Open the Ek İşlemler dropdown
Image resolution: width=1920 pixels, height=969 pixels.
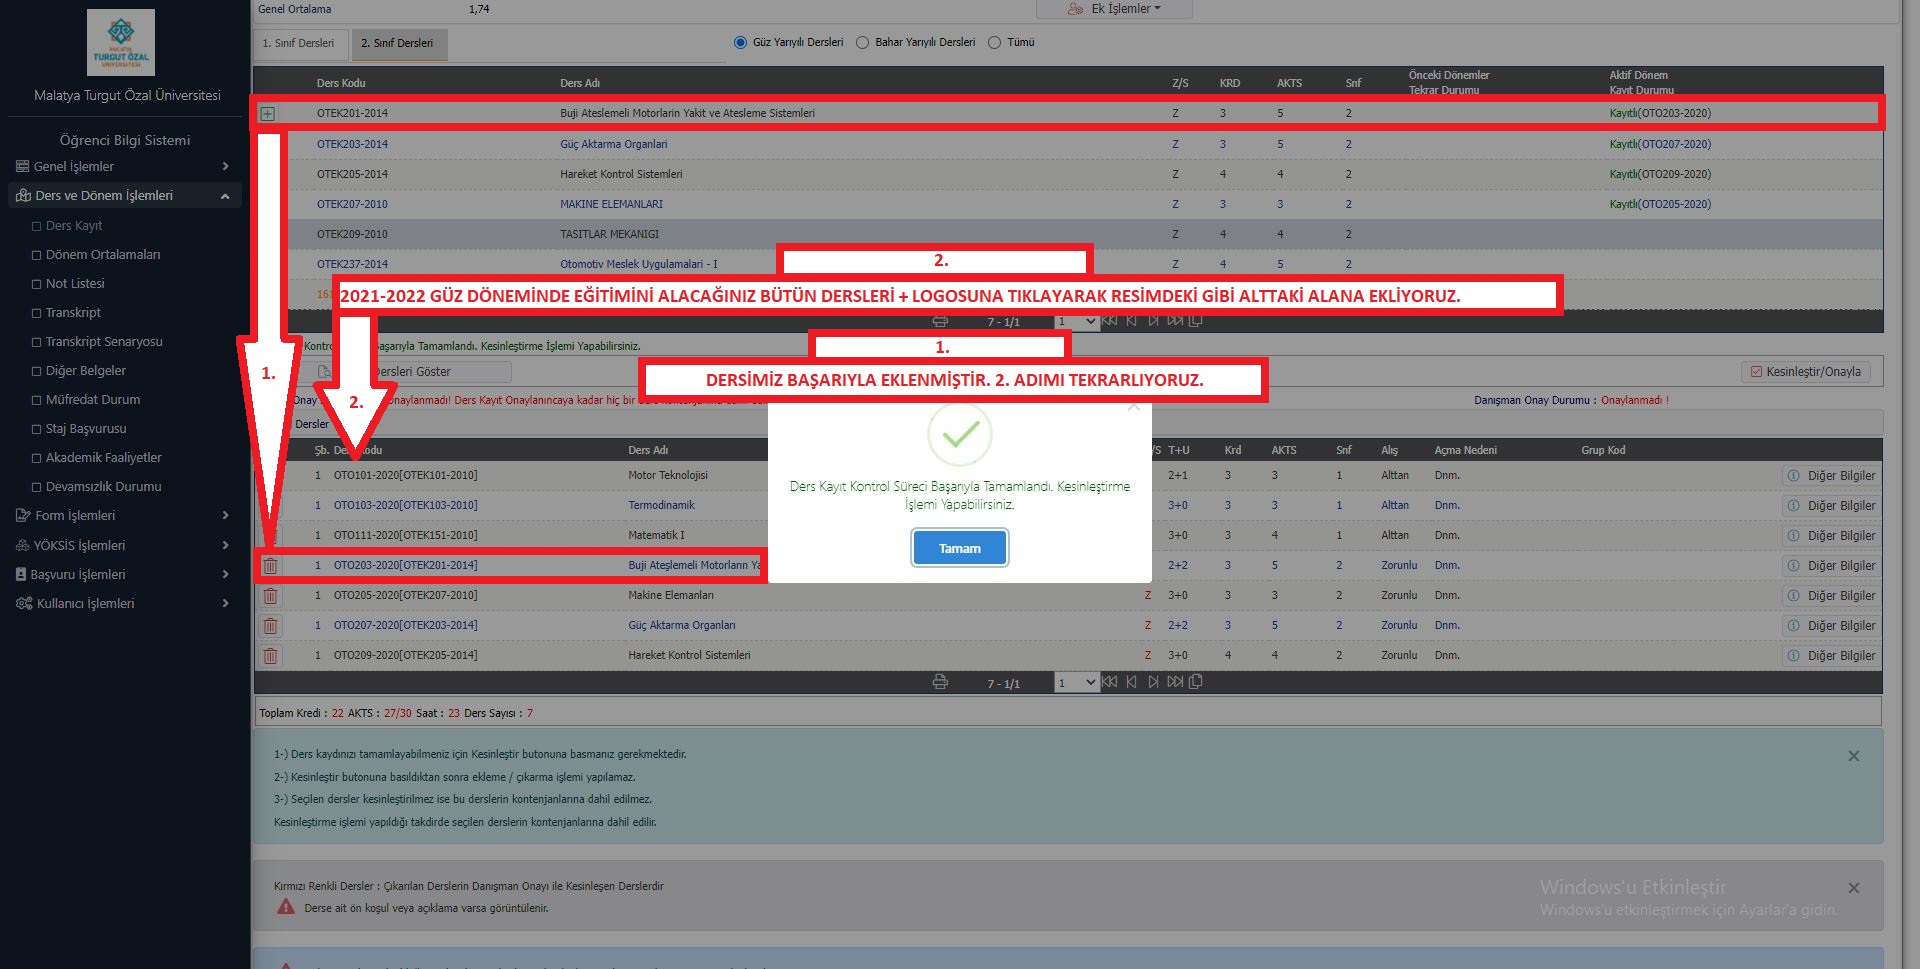pyautogui.click(x=1114, y=9)
